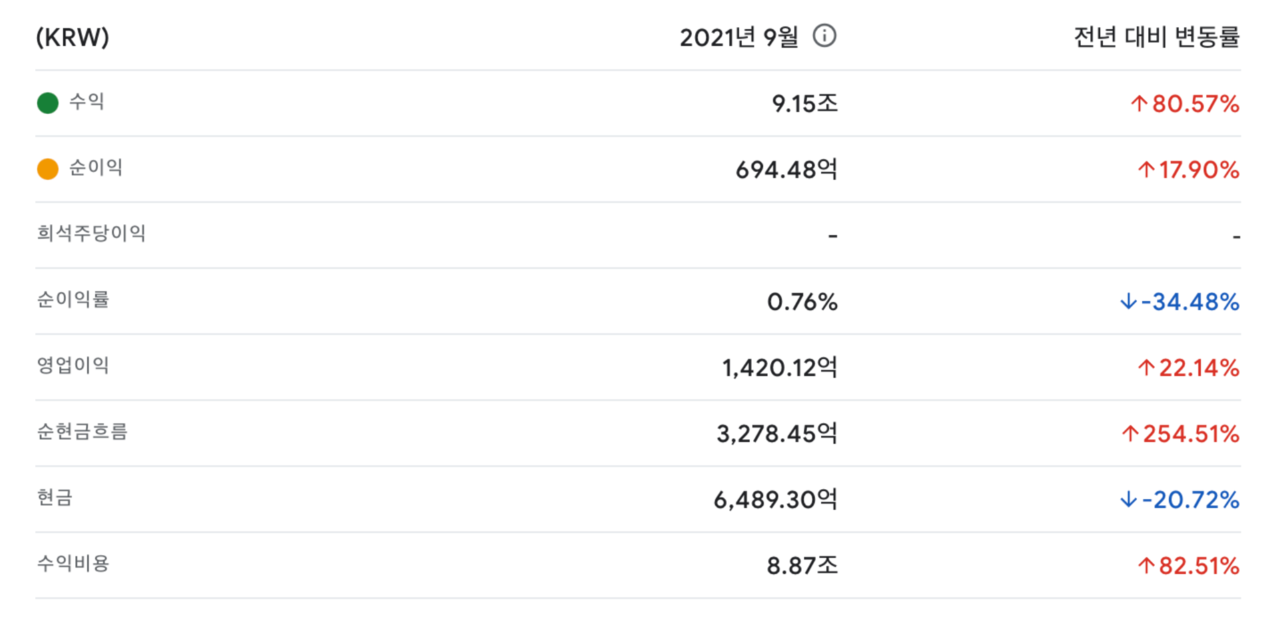Image resolution: width=1280 pixels, height=629 pixels.
Task: Click the 영업이익 row label
Action: 73,365
